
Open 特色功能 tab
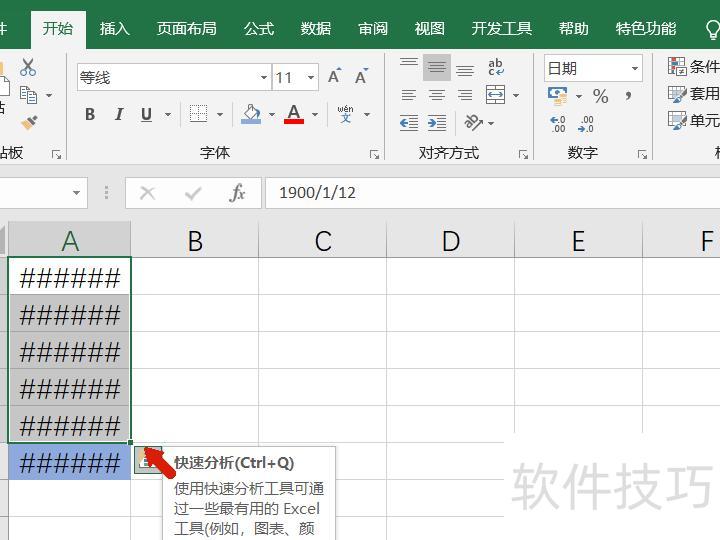pyautogui.click(x=646, y=28)
